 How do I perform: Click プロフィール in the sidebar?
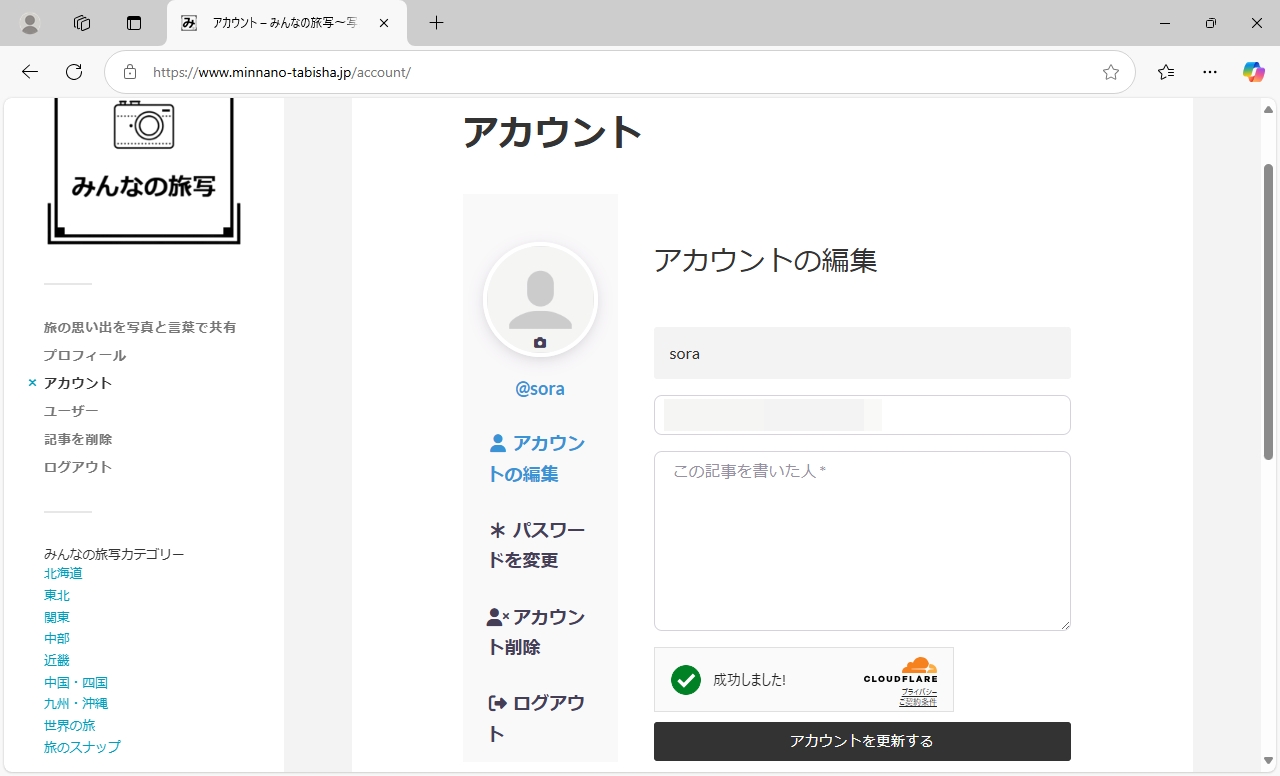(85, 355)
